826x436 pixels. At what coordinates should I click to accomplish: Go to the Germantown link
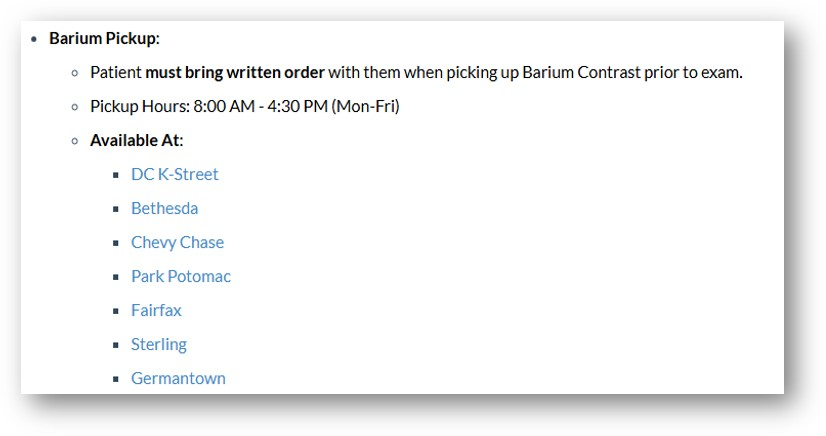178,378
